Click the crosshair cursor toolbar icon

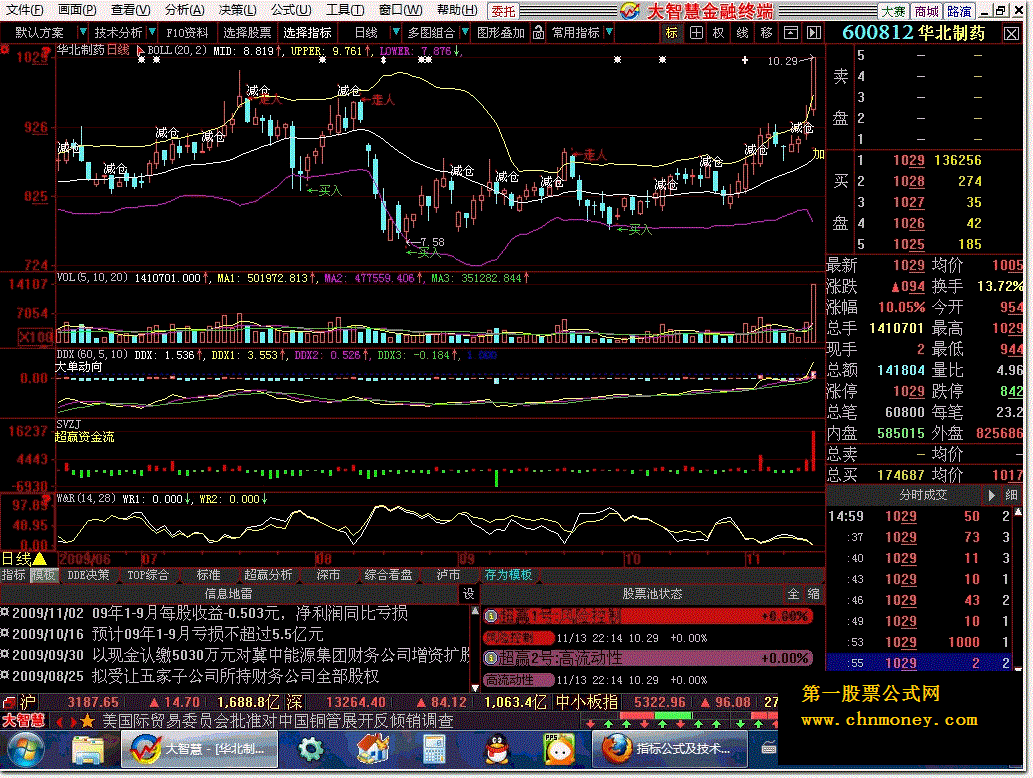click(696, 33)
